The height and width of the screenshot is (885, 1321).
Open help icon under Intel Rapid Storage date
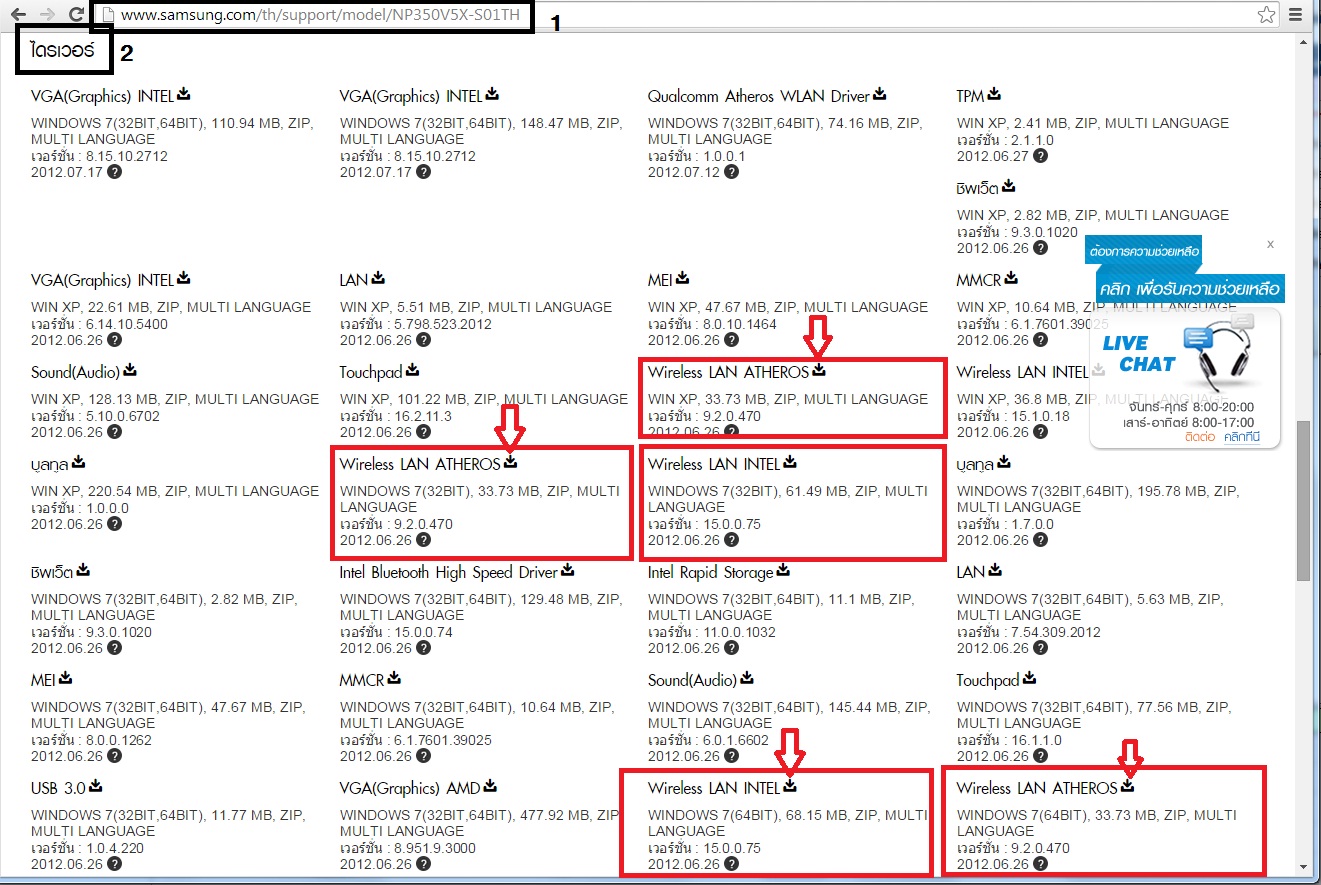click(732, 648)
